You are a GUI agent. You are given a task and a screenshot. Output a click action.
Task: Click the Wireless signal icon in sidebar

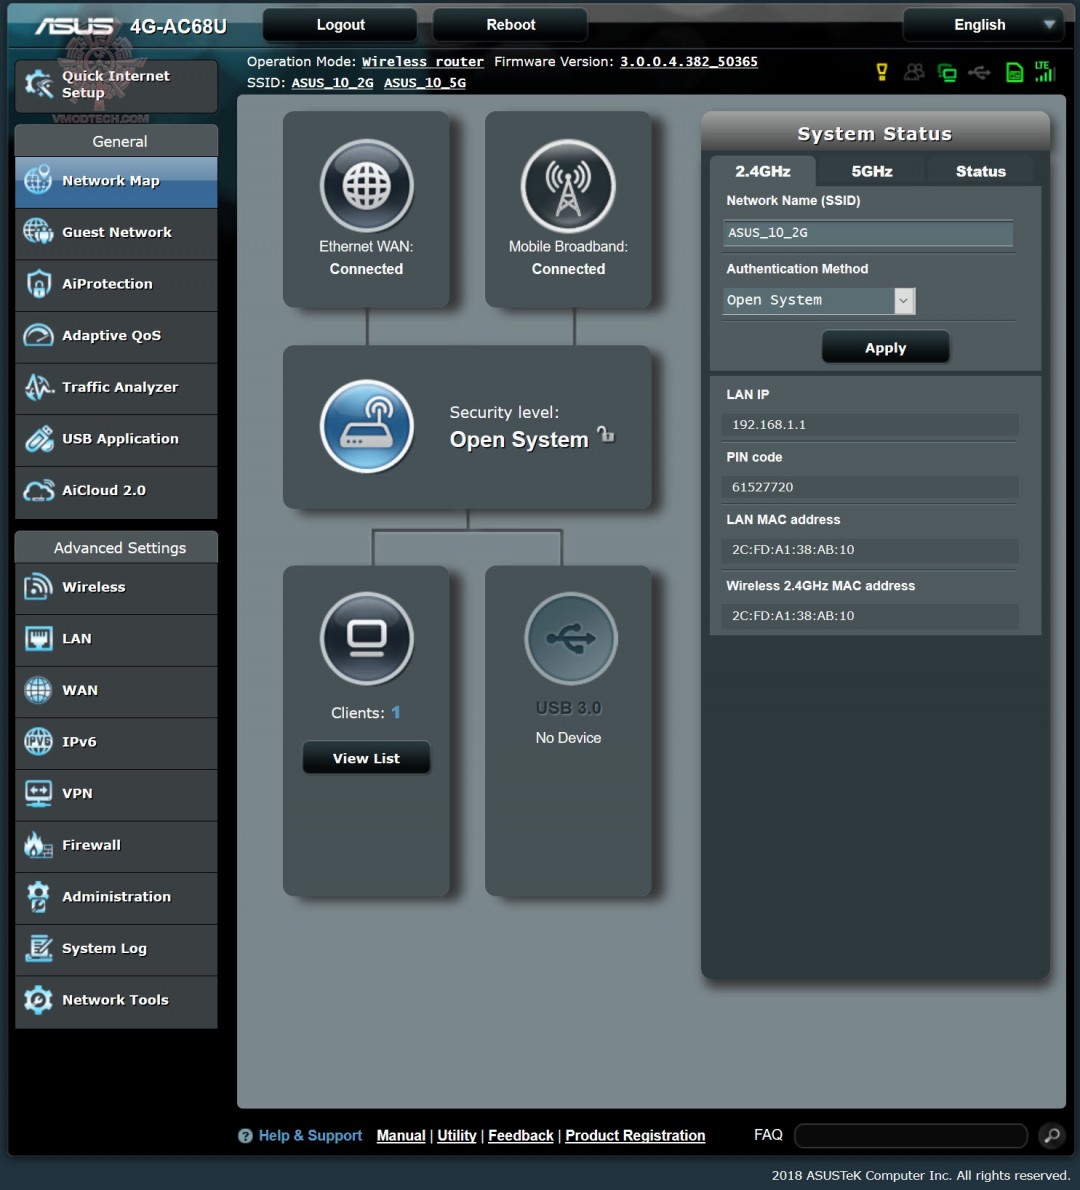(x=38, y=587)
